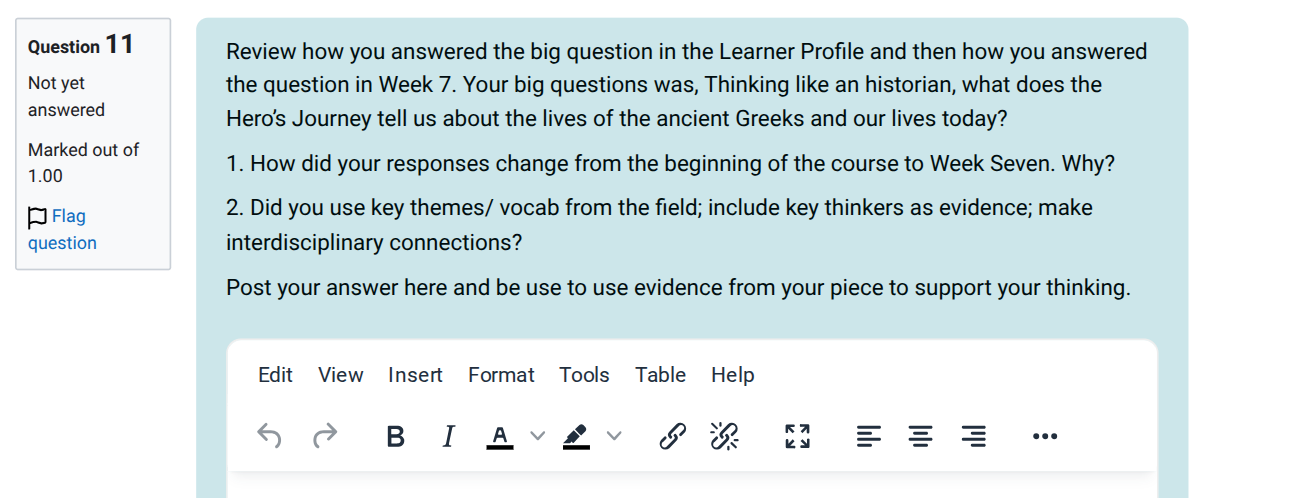Insert a link

coord(673,436)
